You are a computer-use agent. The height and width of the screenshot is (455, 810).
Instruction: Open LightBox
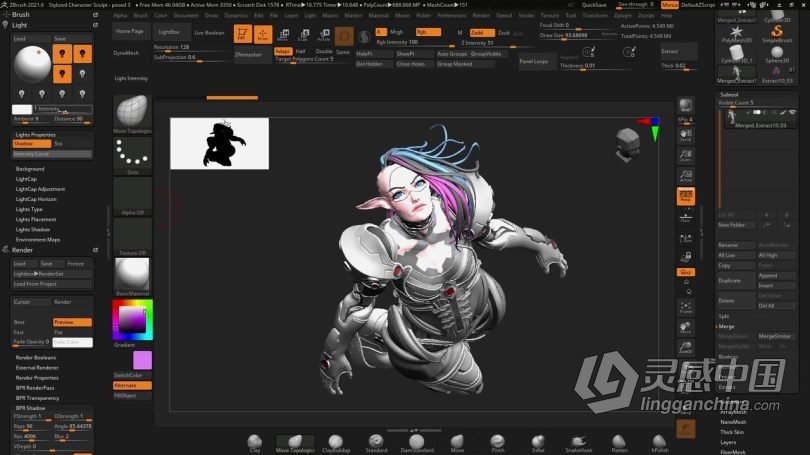[169, 32]
